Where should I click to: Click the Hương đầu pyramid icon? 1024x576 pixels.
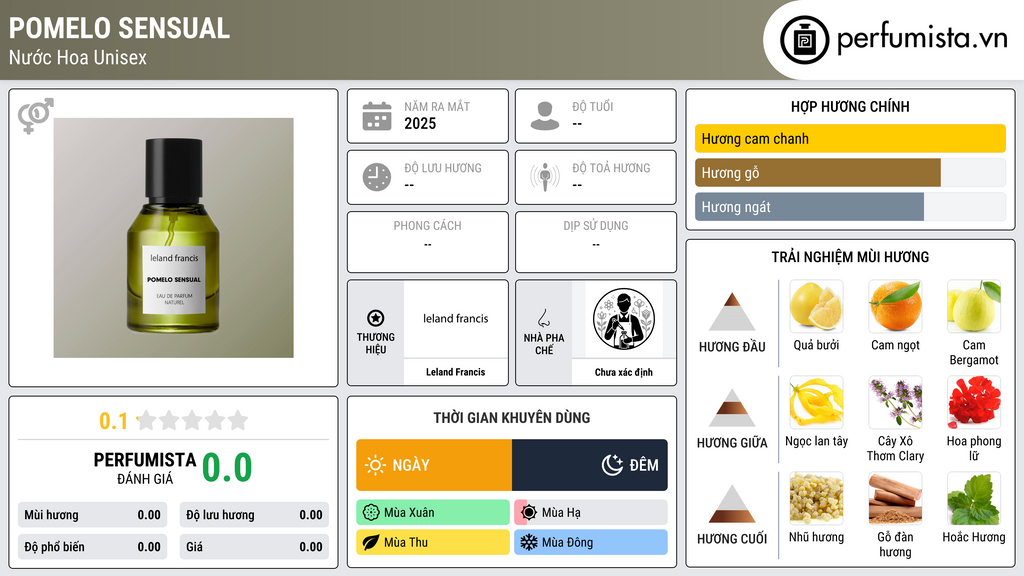pos(732,312)
